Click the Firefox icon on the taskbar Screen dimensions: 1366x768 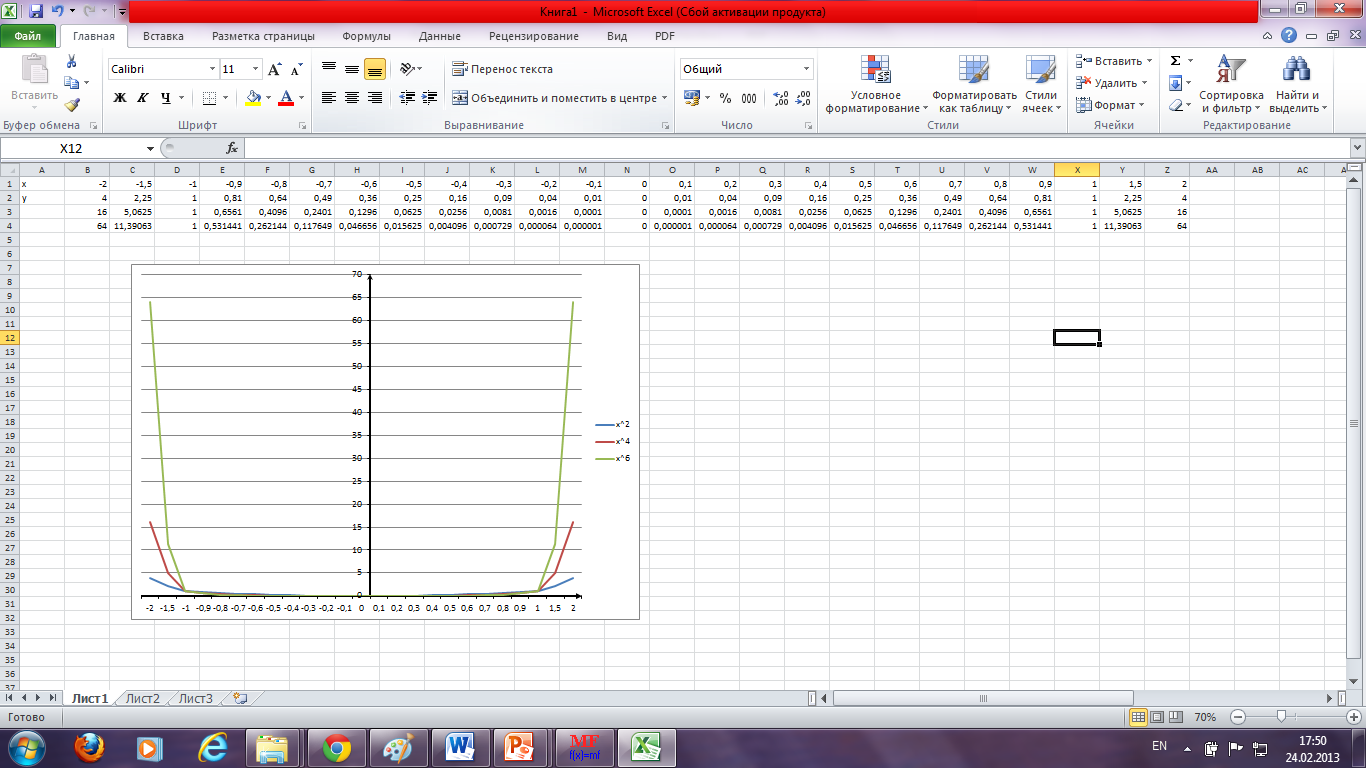[88, 747]
